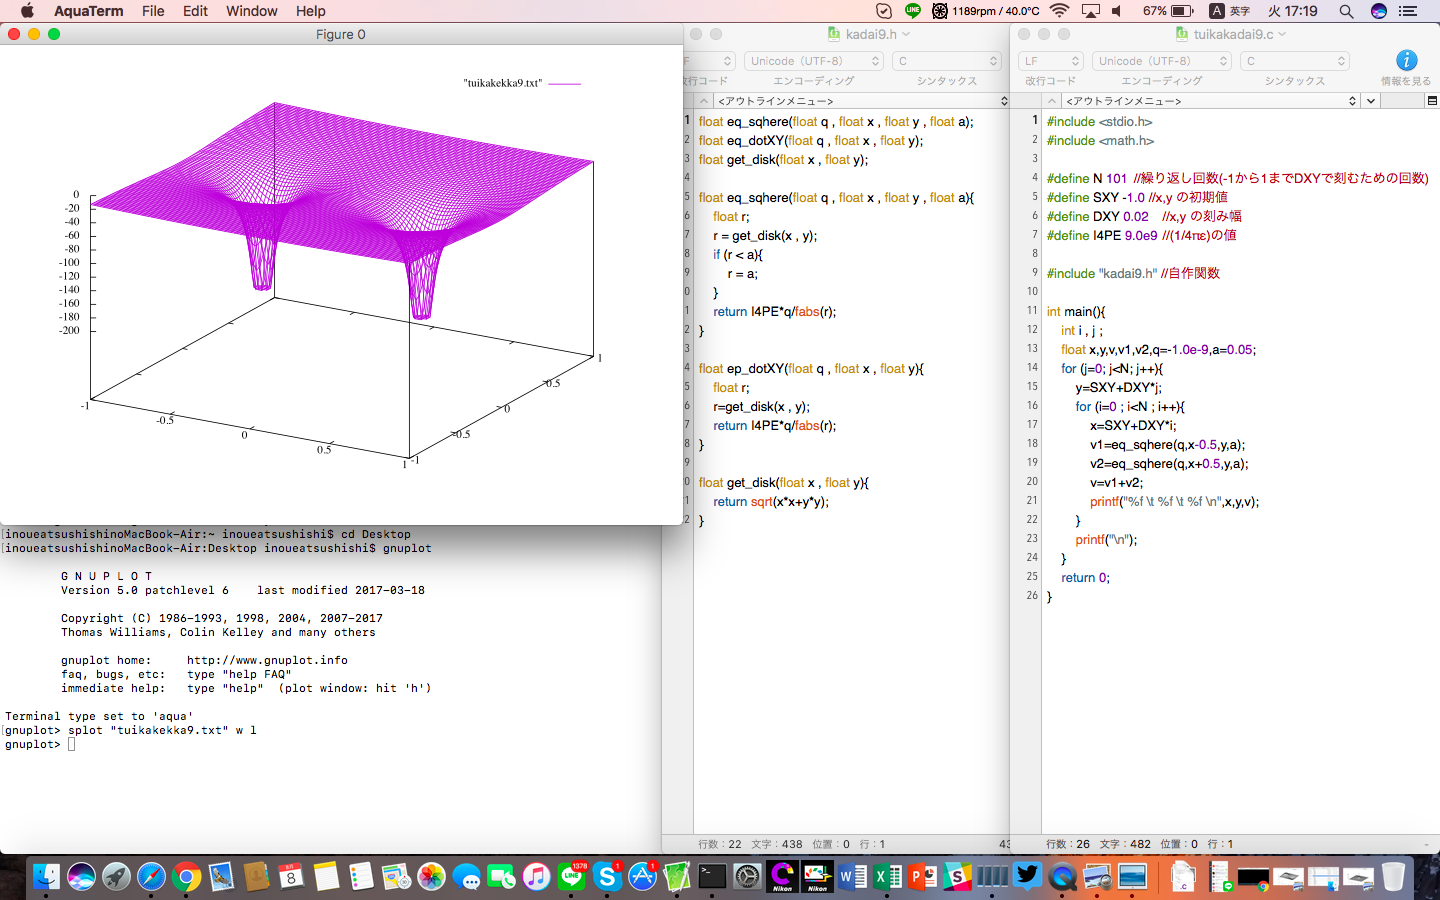Open Skype from the Dock

607,877
